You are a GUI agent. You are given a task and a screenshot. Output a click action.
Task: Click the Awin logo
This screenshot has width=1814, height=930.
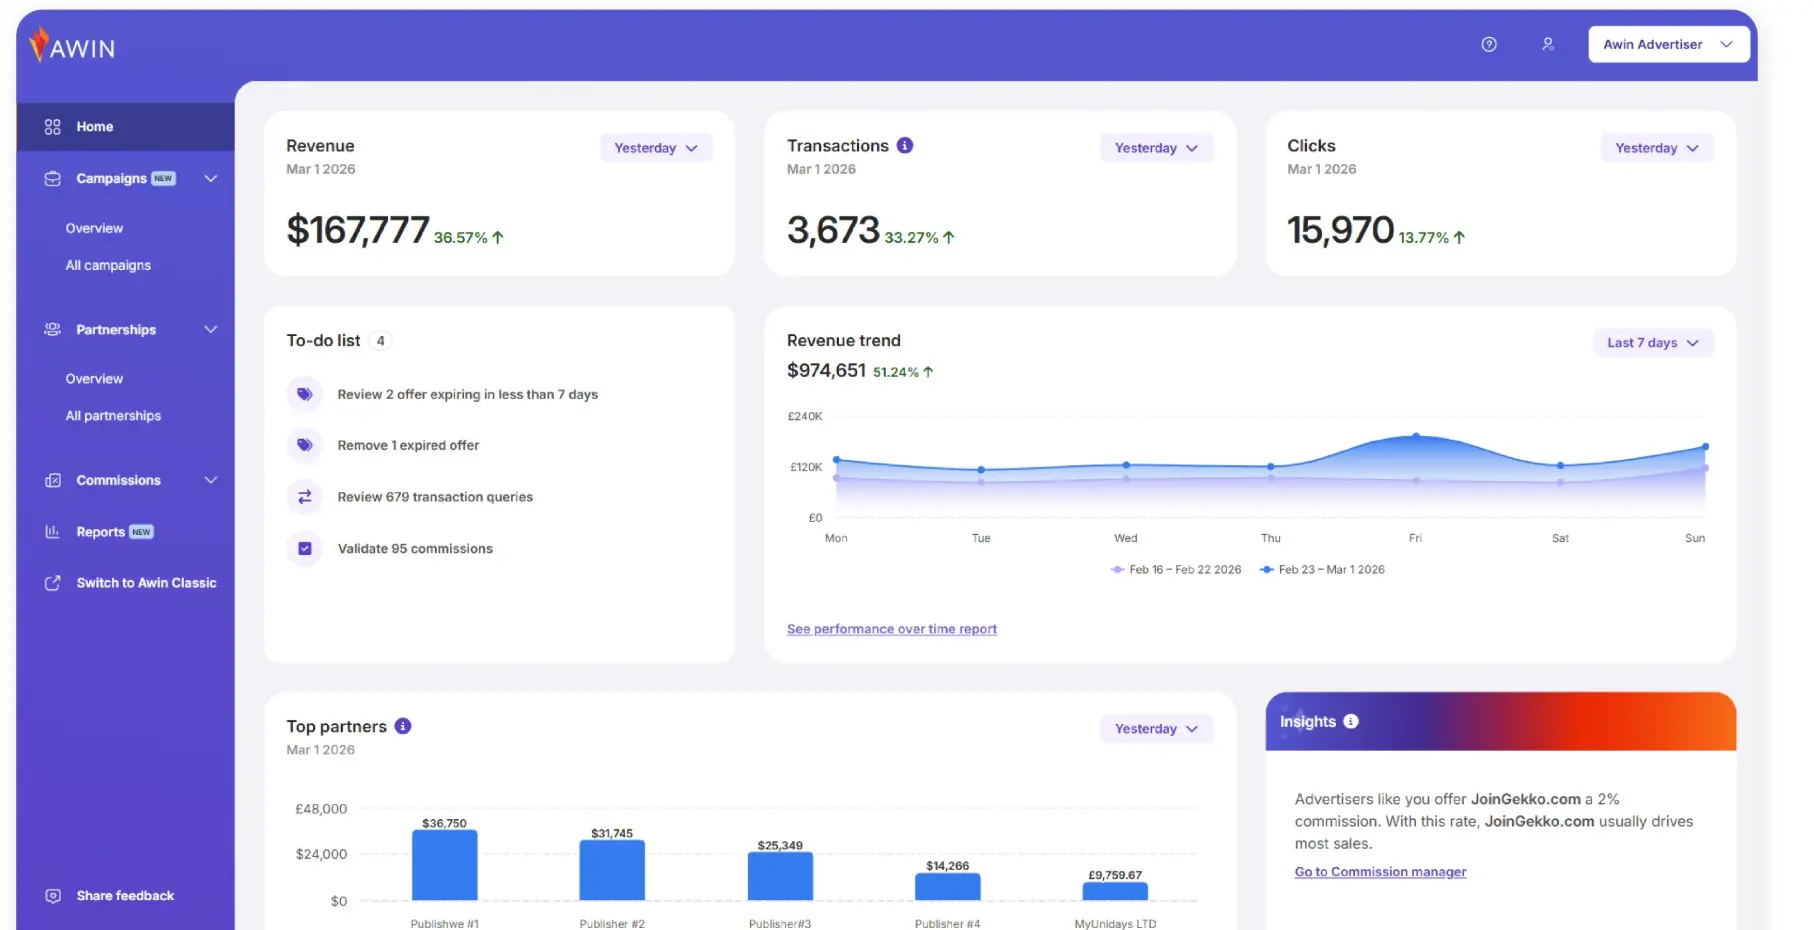pyautogui.click(x=72, y=45)
